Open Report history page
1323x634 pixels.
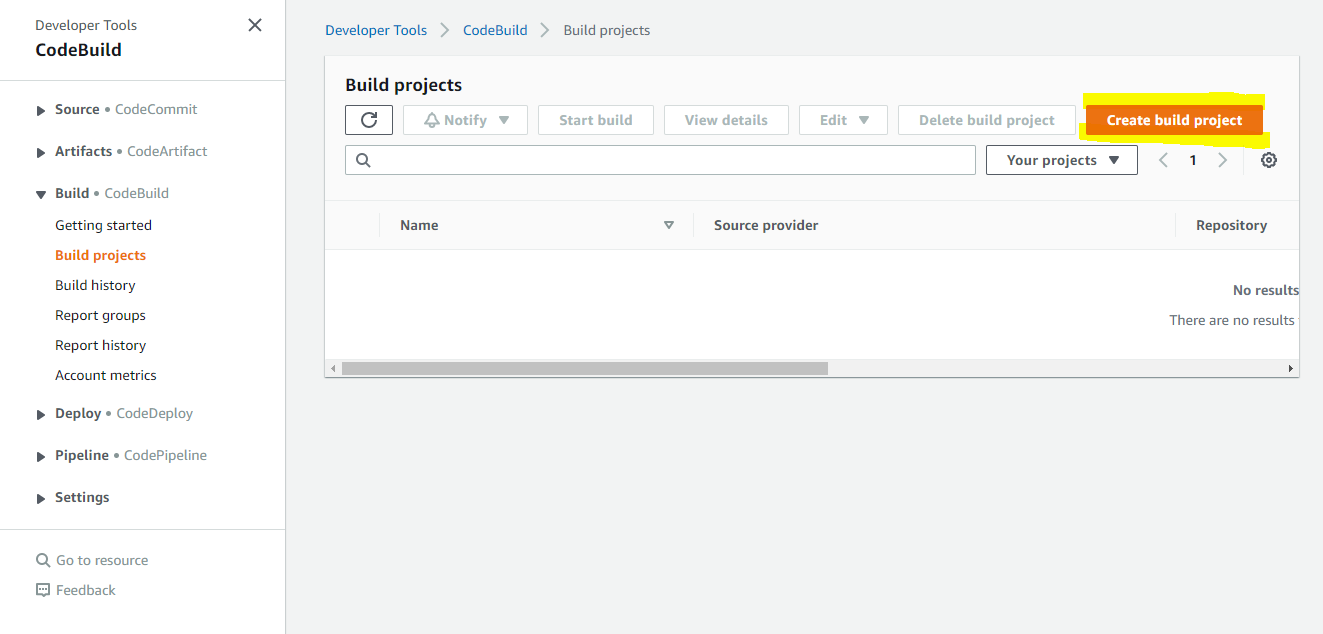[x=100, y=345]
